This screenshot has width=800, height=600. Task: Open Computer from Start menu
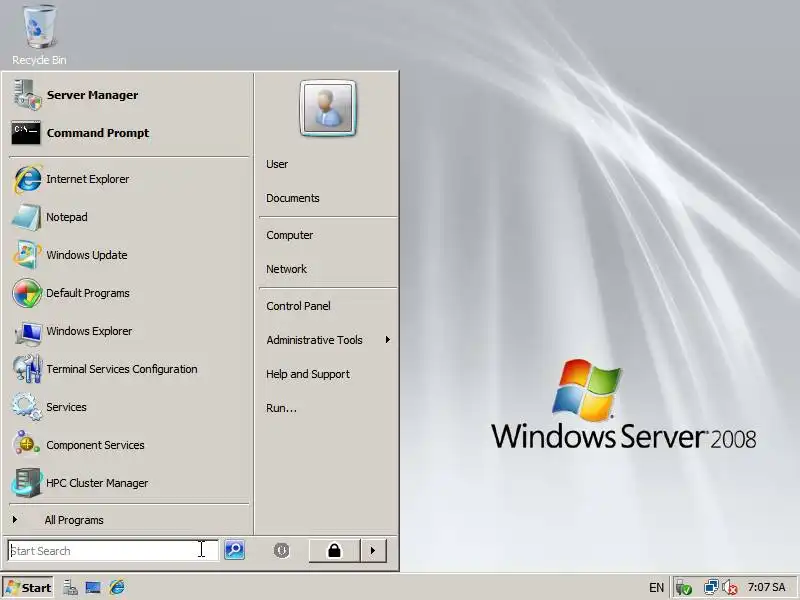[289, 235]
